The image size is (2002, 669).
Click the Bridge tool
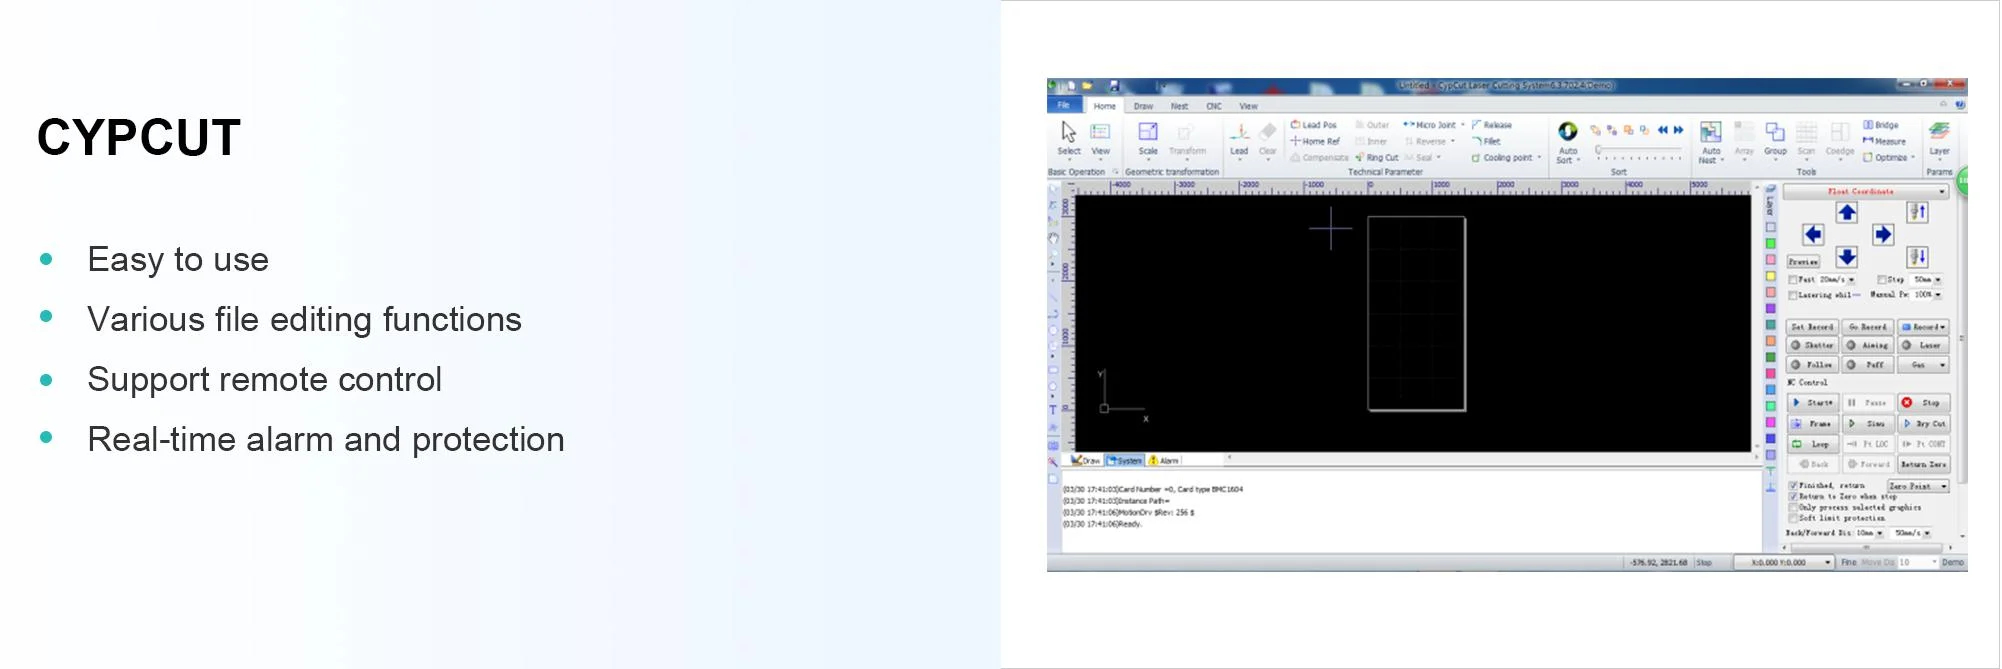pyautogui.click(x=1881, y=125)
